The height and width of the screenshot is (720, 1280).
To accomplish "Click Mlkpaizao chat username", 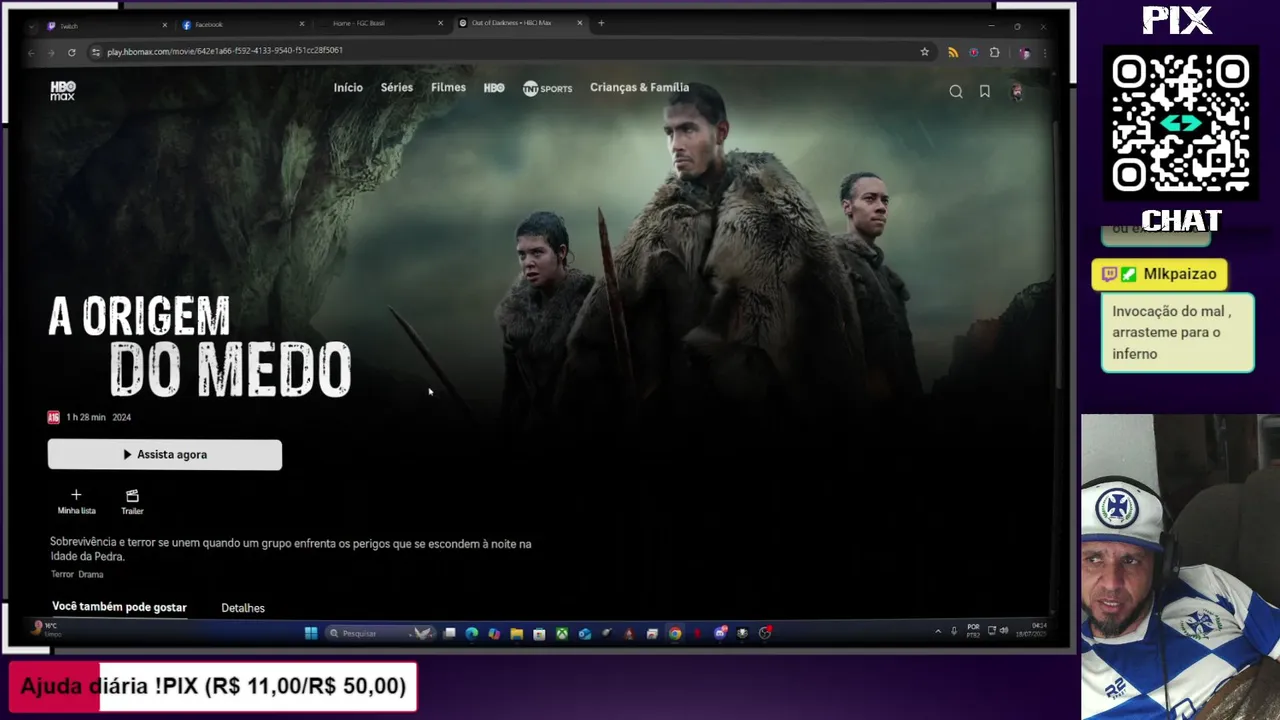I will (1180, 274).
